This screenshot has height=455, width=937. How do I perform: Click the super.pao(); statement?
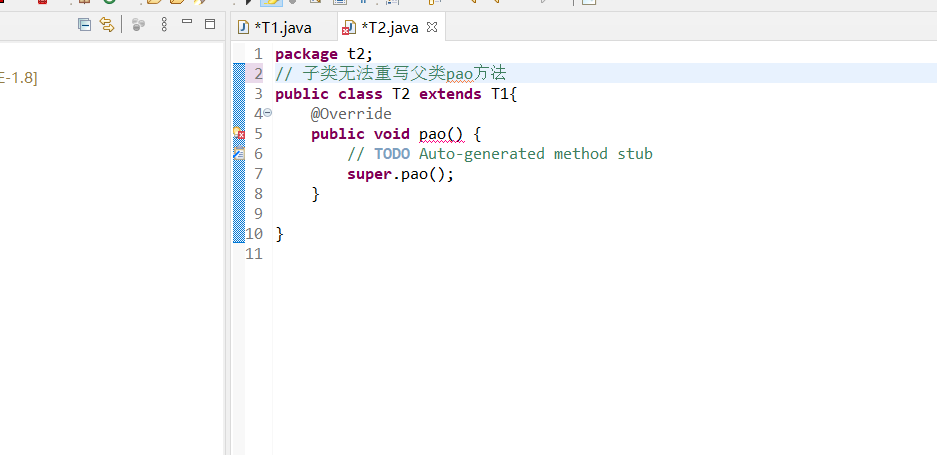(x=400, y=175)
